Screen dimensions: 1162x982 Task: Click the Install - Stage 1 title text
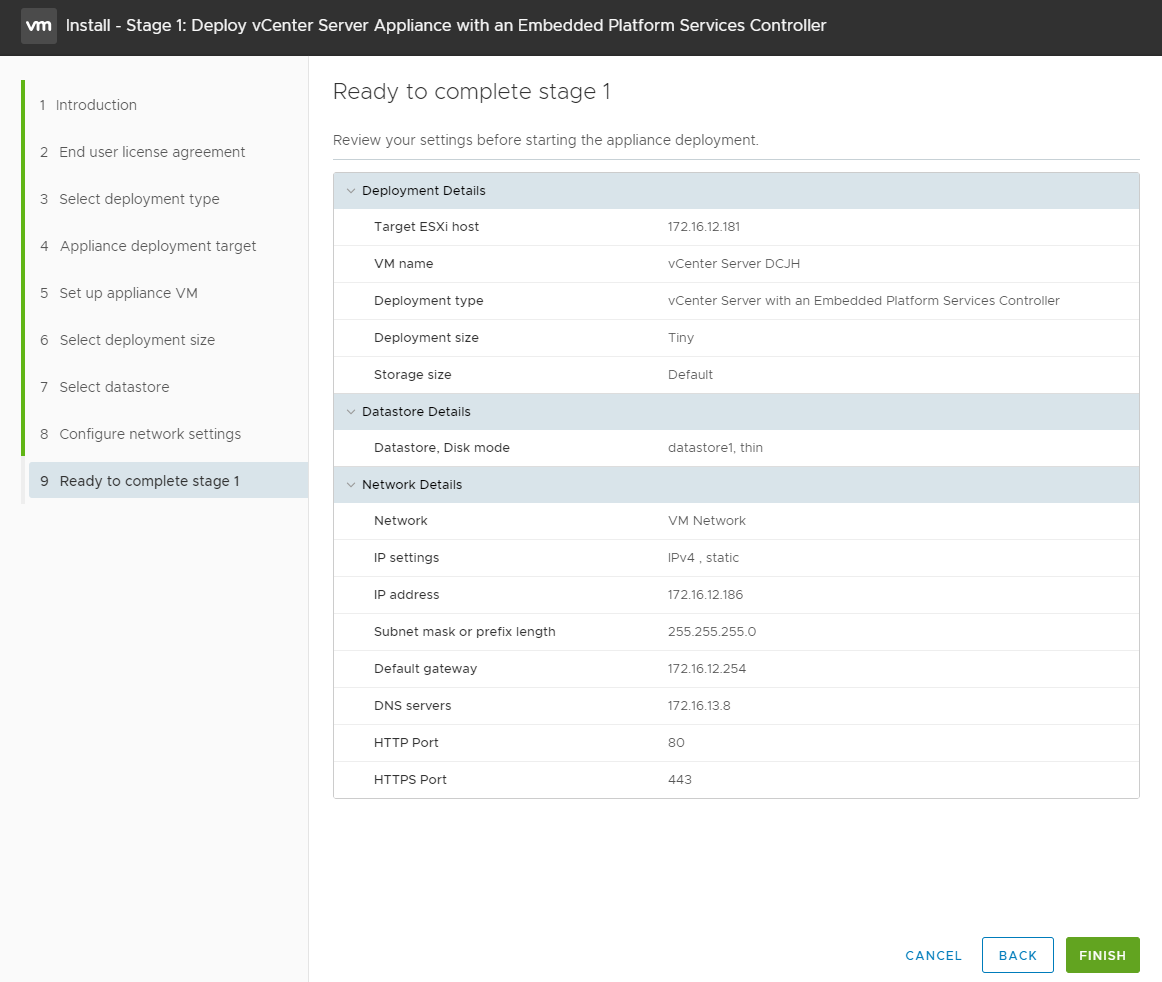pos(445,26)
